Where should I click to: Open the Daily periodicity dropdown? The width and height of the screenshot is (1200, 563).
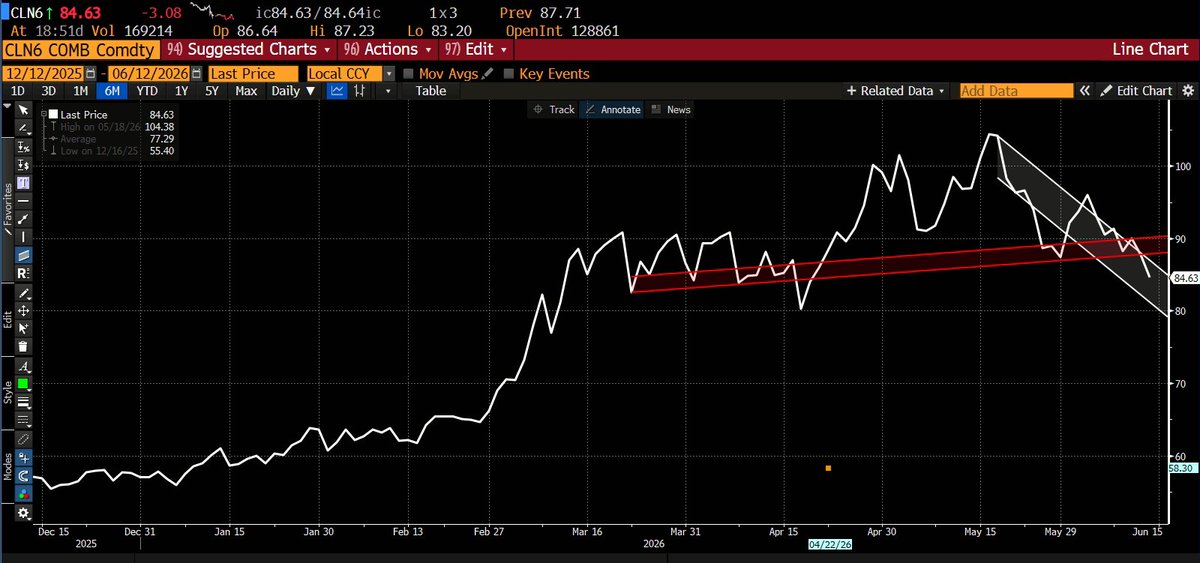294,90
